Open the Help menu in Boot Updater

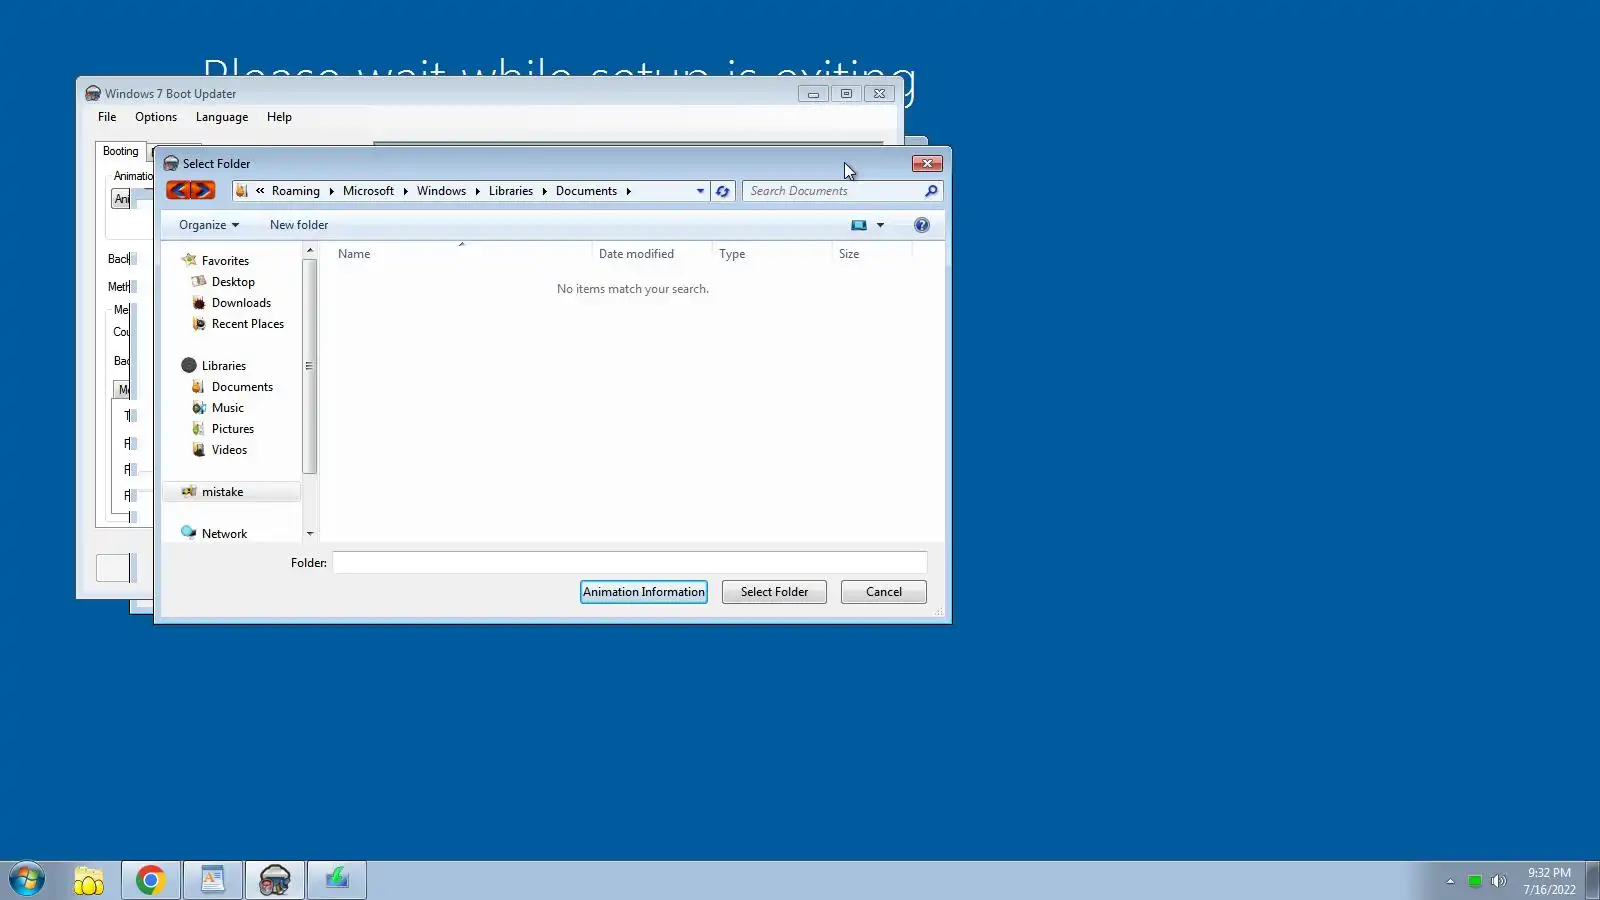point(279,117)
